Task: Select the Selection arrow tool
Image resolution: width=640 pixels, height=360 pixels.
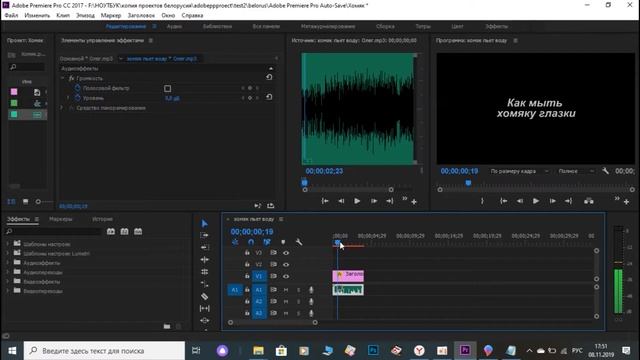Action: pos(204,223)
